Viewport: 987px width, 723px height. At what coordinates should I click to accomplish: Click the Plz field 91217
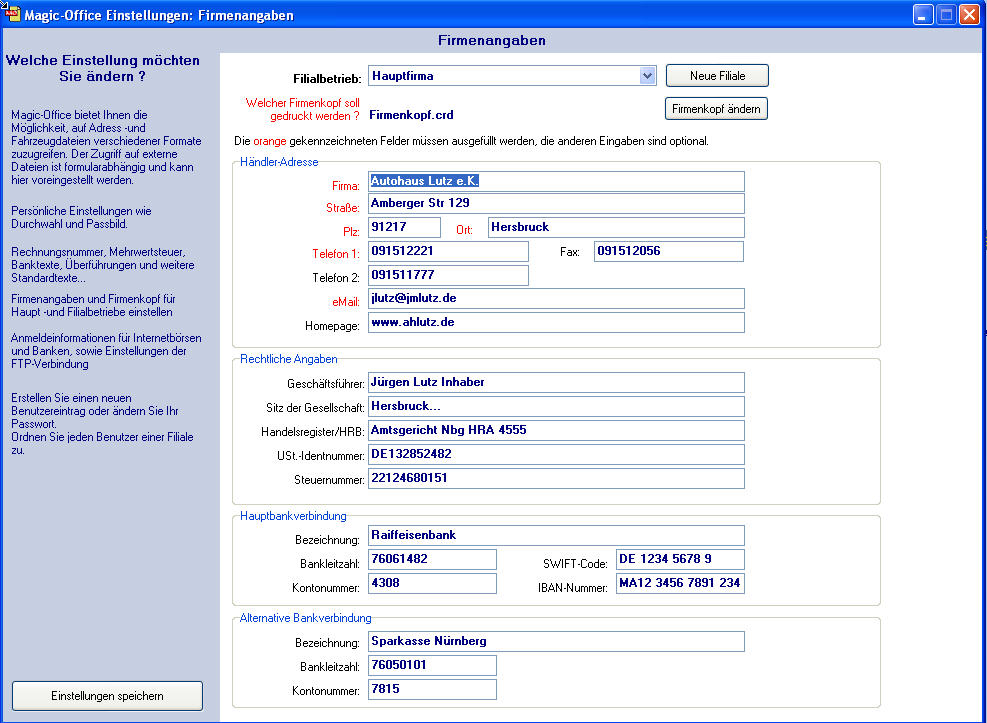404,227
